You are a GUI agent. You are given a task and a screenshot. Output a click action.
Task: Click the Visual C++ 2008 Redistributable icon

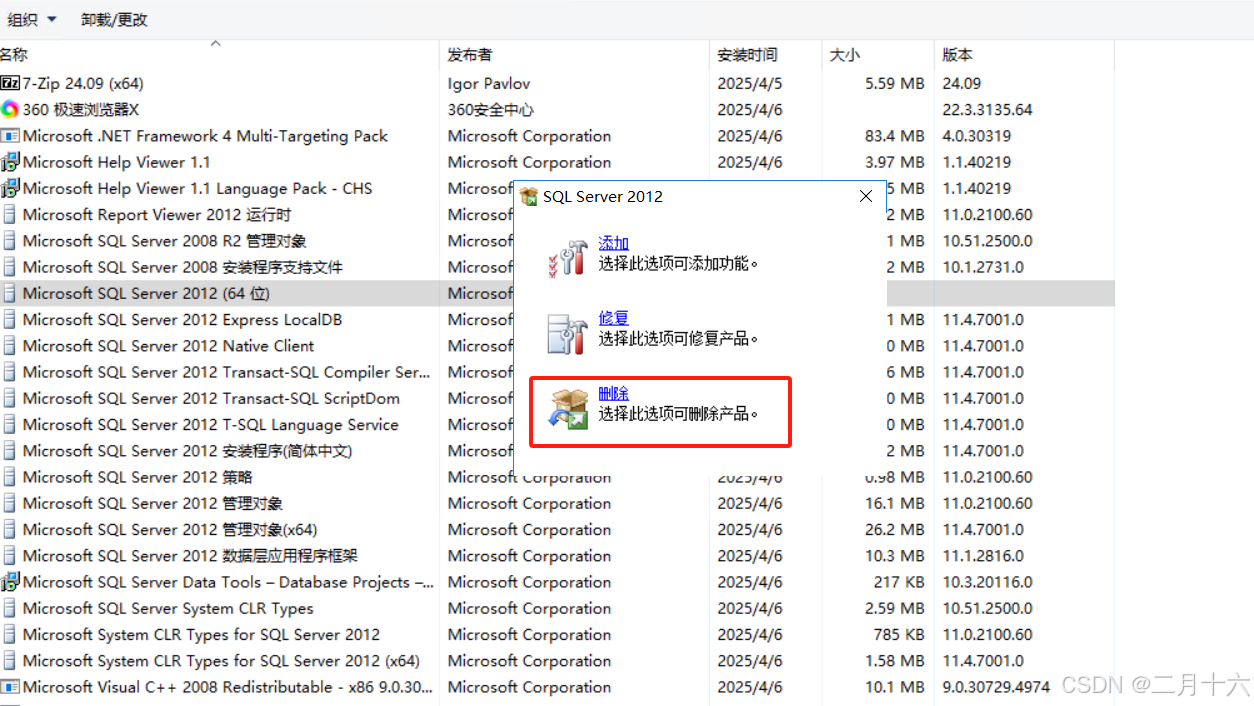(10, 687)
